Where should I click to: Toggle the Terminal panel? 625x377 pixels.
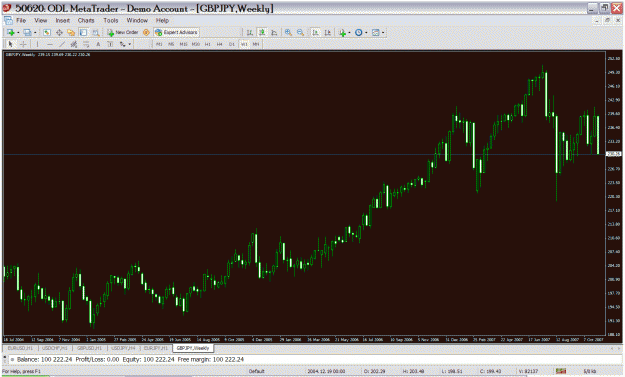coord(83,32)
